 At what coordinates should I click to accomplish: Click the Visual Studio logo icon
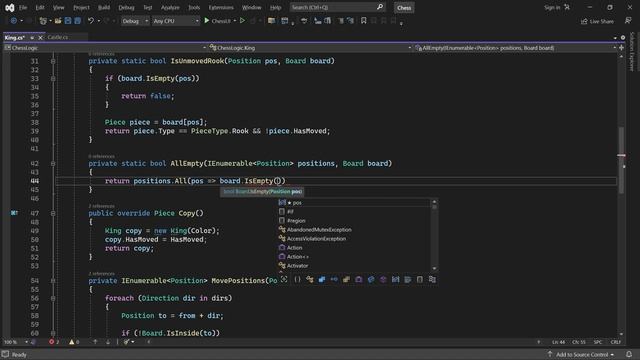[x=9, y=7]
